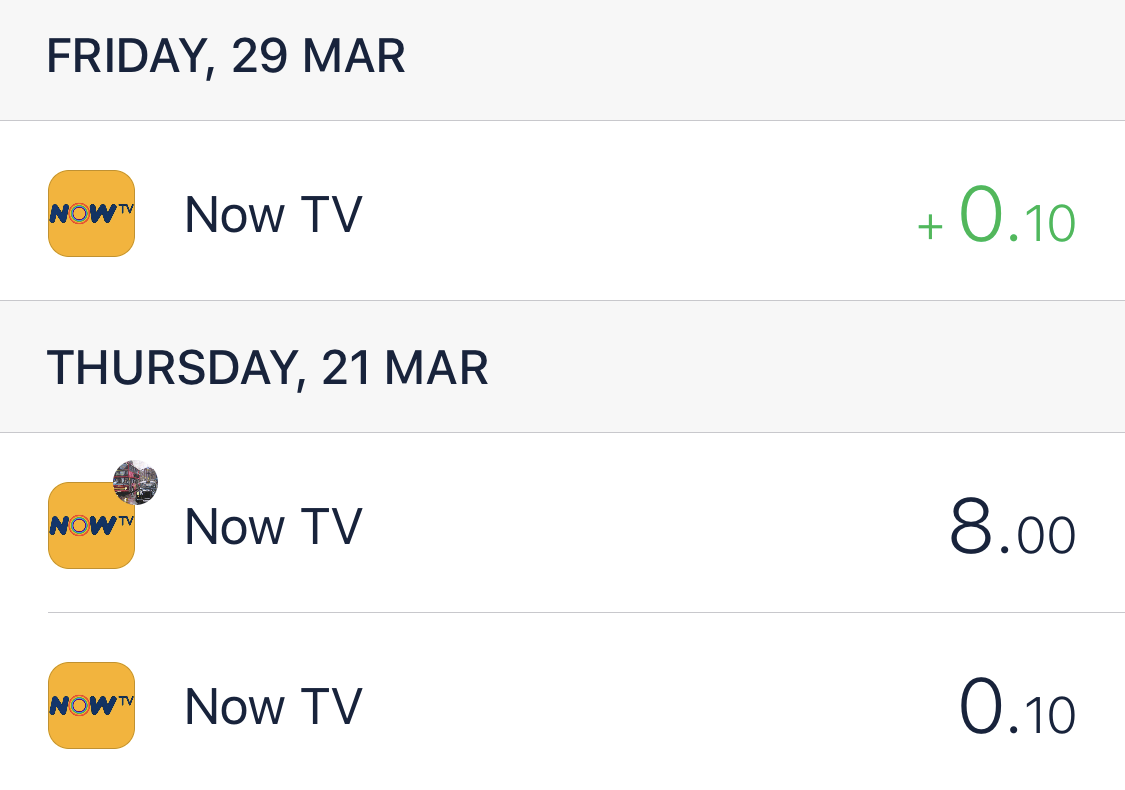Select the Friday, 29 Mar date header

226,57
